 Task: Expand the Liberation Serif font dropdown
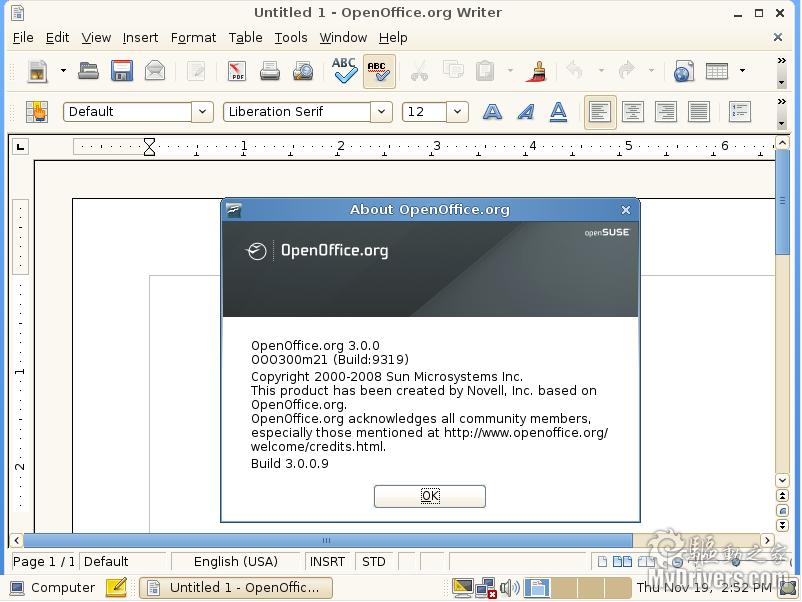pyautogui.click(x=382, y=112)
